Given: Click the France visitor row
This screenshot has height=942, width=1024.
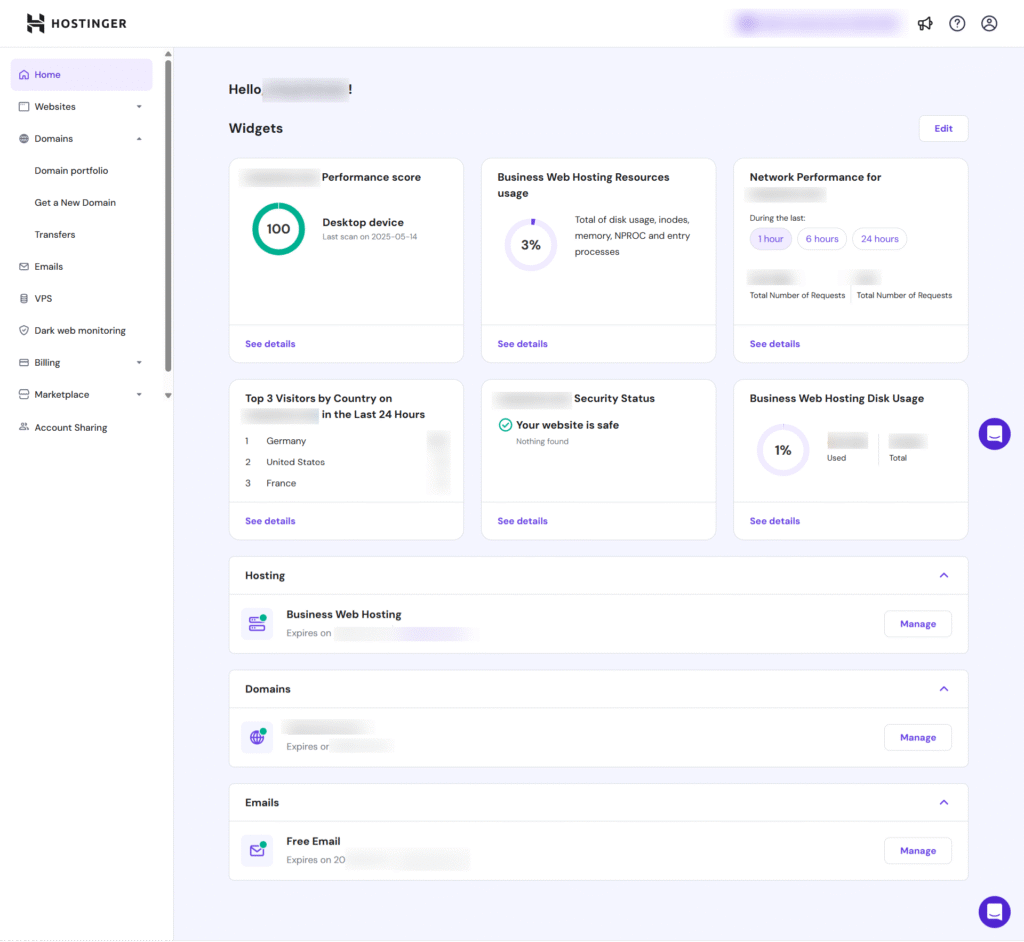Looking at the screenshot, I should (x=346, y=483).
